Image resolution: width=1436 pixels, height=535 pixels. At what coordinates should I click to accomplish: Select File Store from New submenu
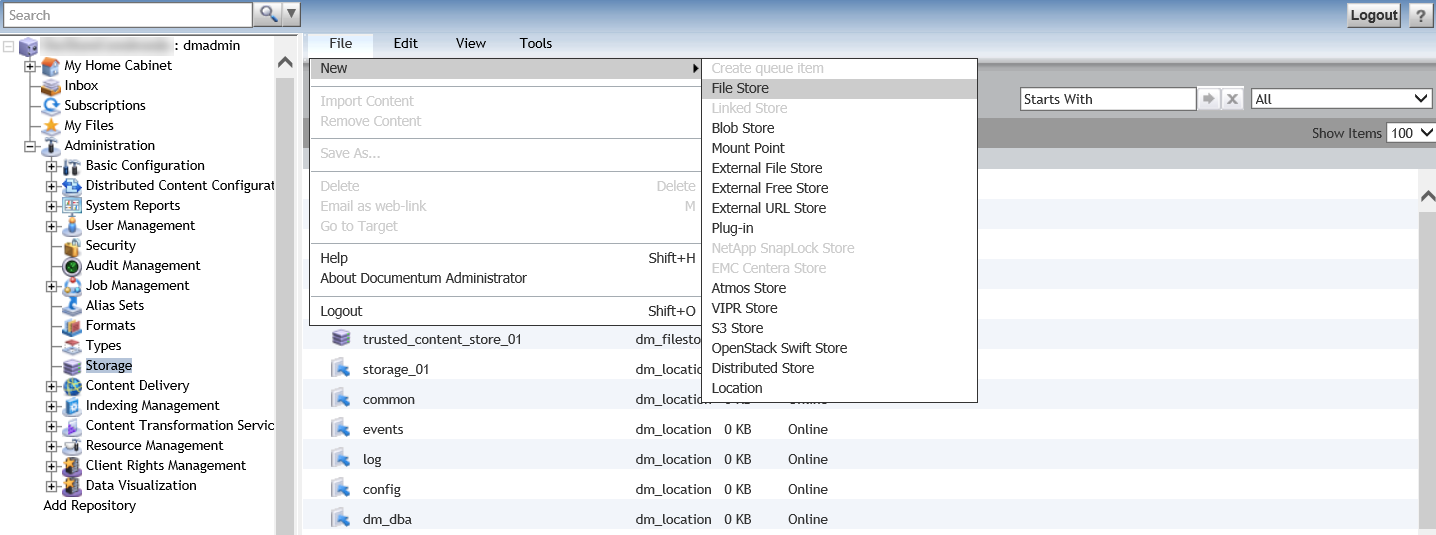pyautogui.click(x=740, y=88)
